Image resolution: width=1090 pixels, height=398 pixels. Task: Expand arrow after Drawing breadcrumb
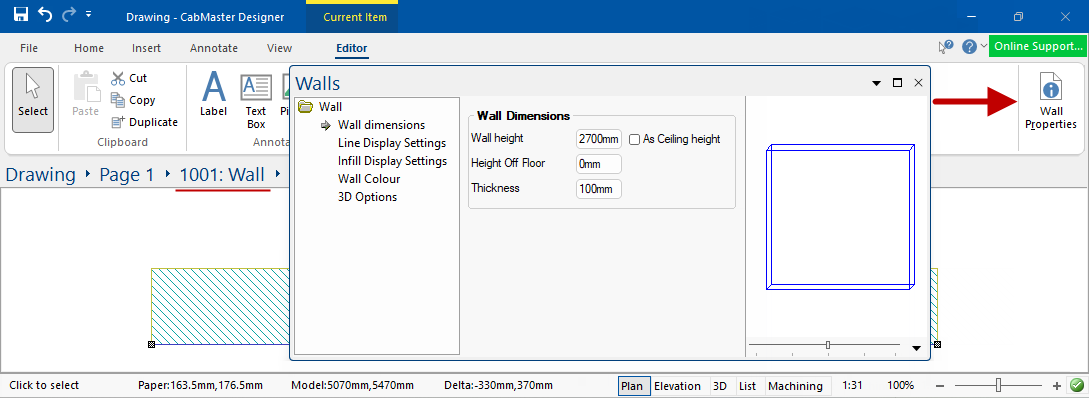(x=88, y=174)
